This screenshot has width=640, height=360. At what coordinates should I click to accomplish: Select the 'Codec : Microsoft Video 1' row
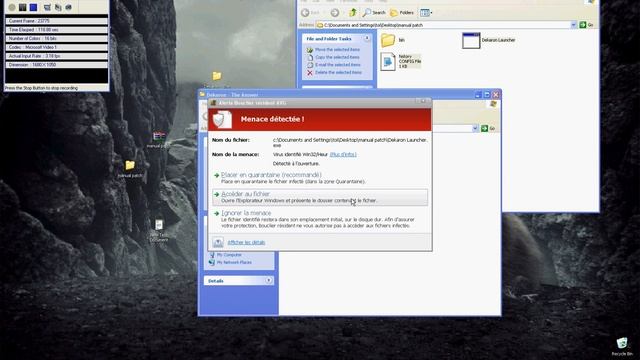coord(56,47)
